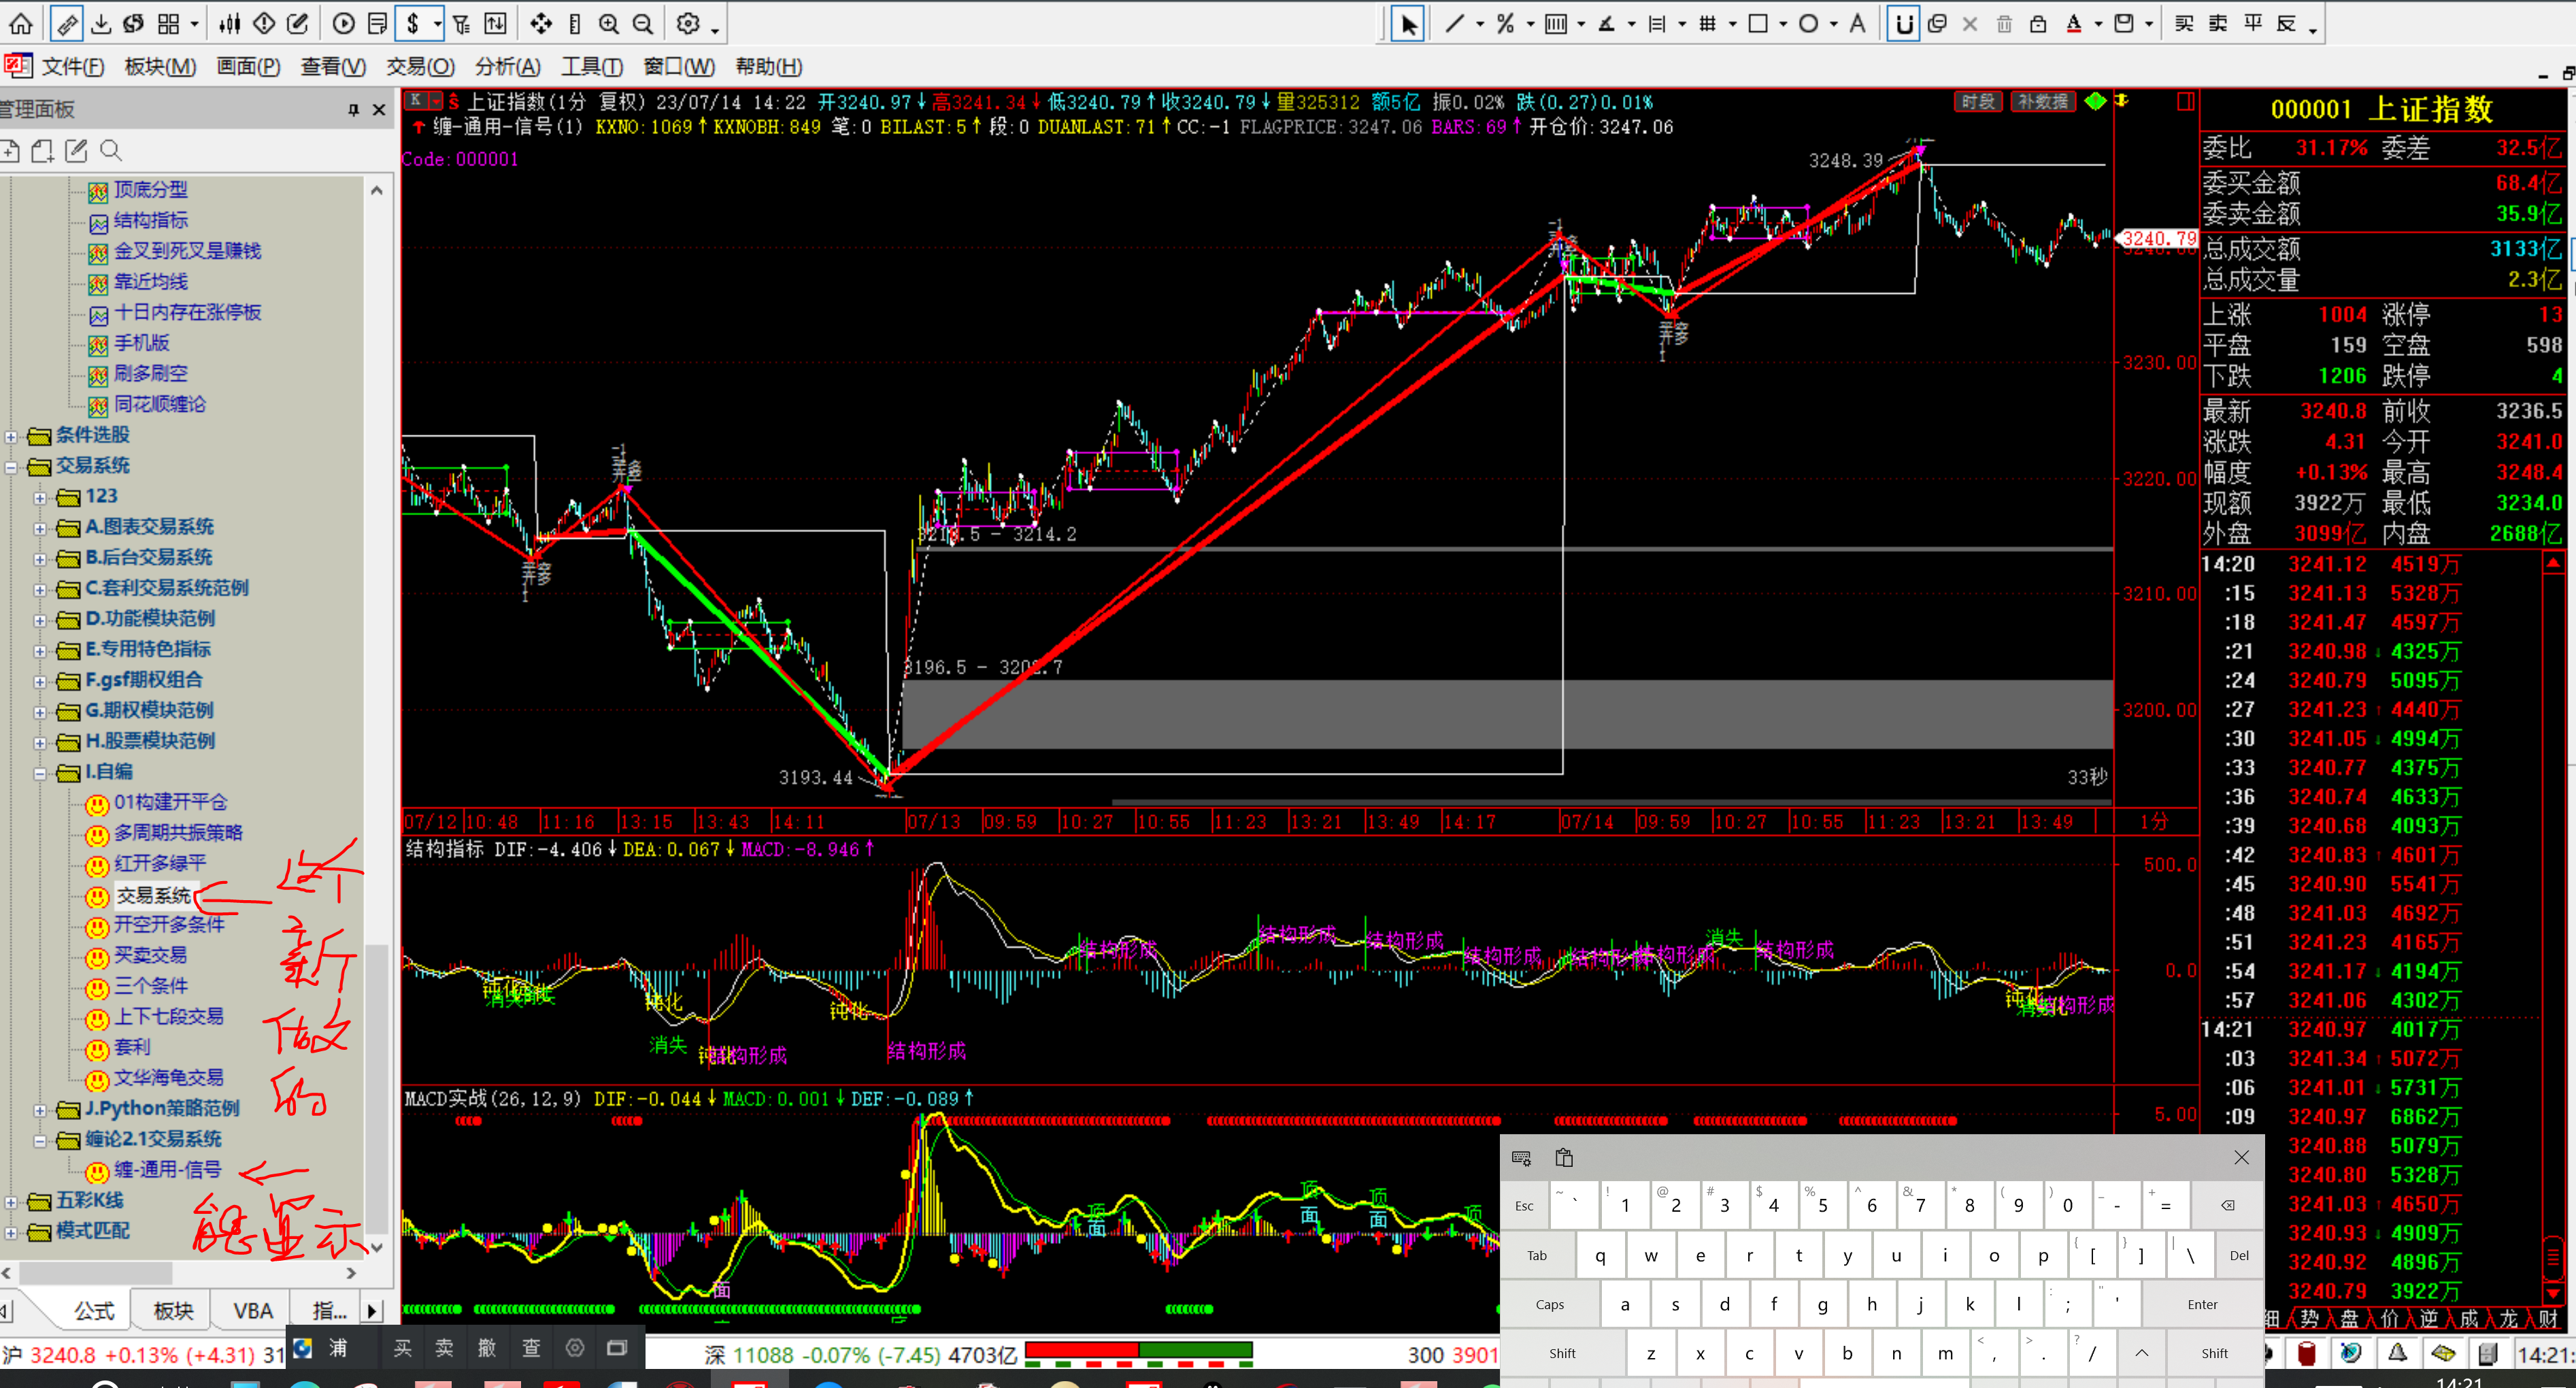Select the text annotation A tool
Viewport: 2576px width, 1388px height.
[1857, 23]
